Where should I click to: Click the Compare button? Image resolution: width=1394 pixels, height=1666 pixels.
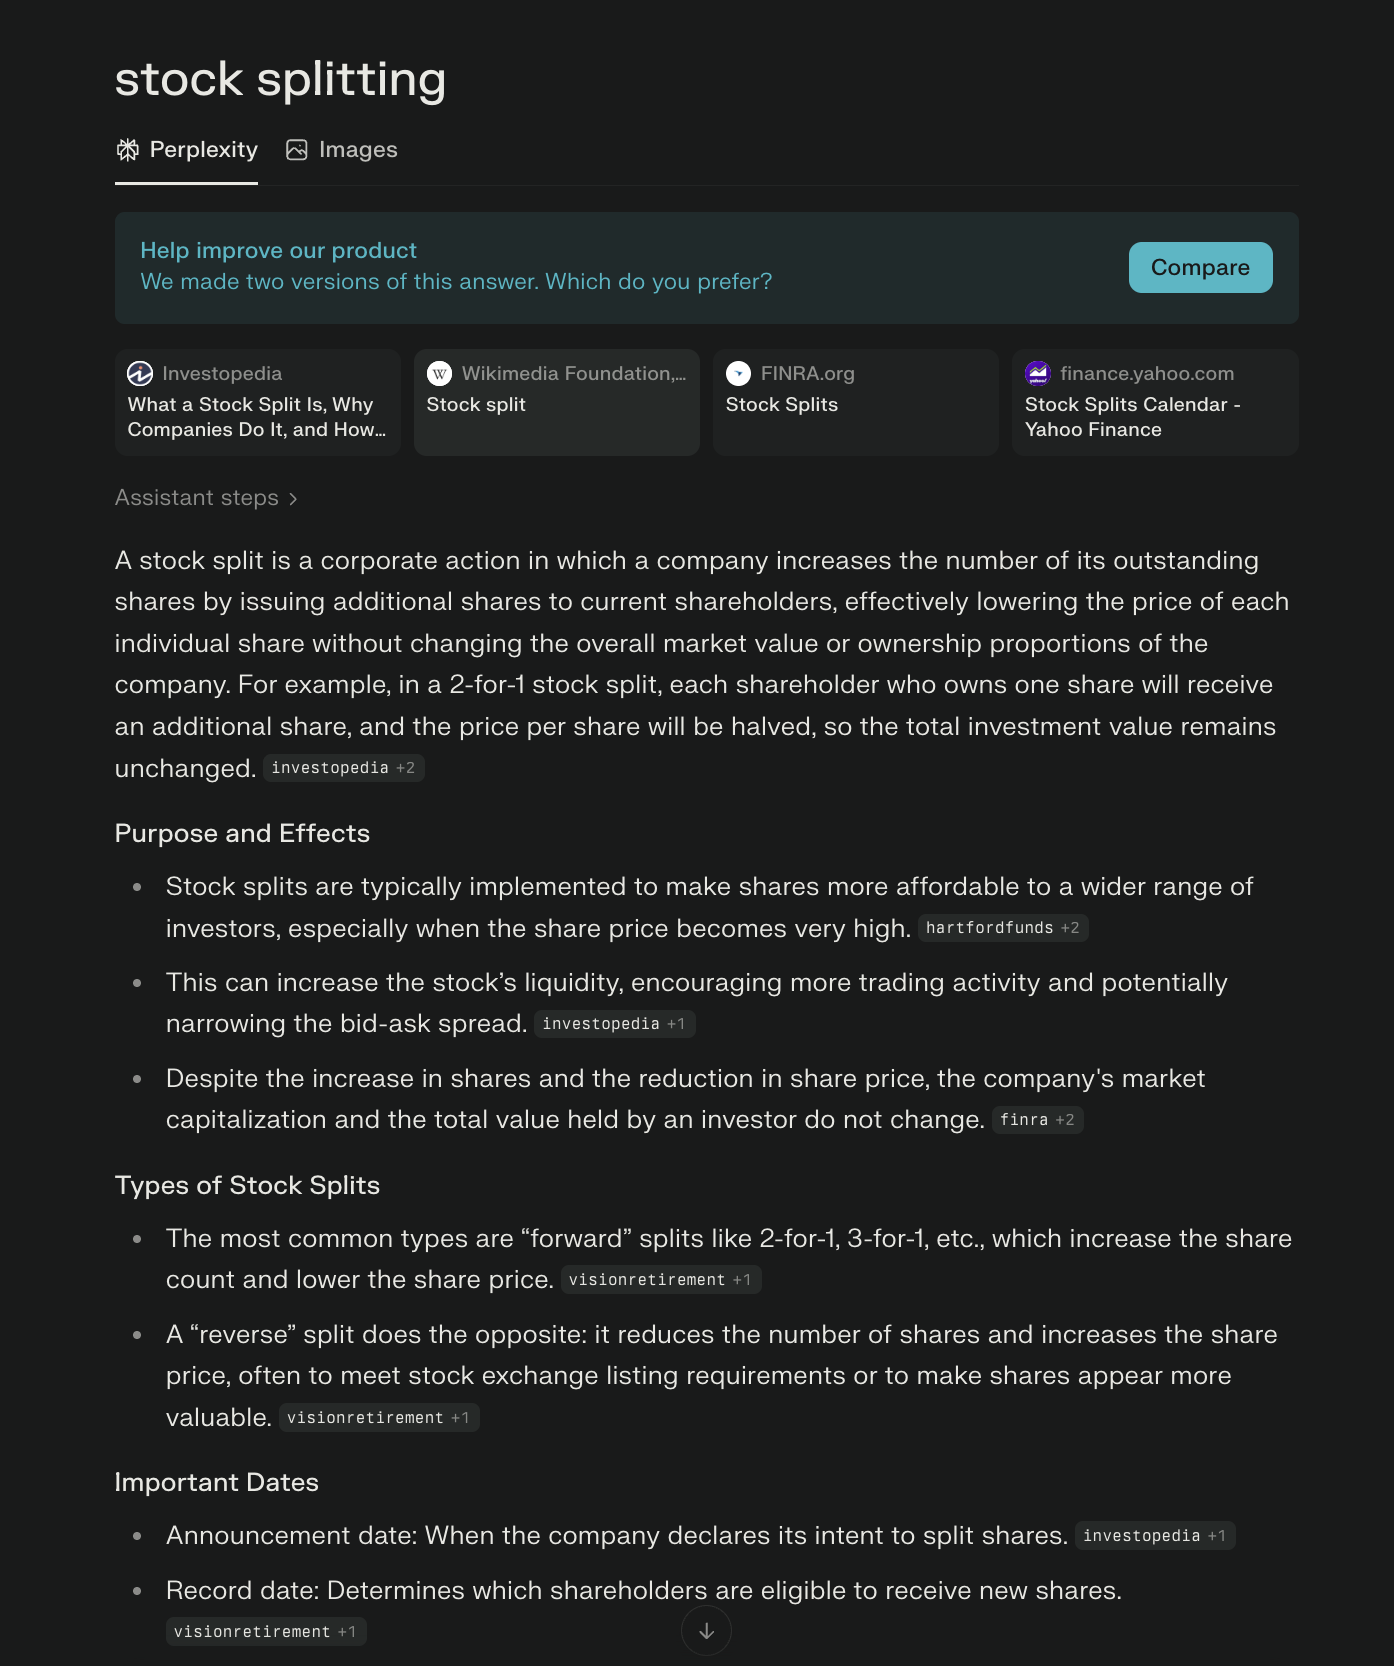pos(1200,267)
